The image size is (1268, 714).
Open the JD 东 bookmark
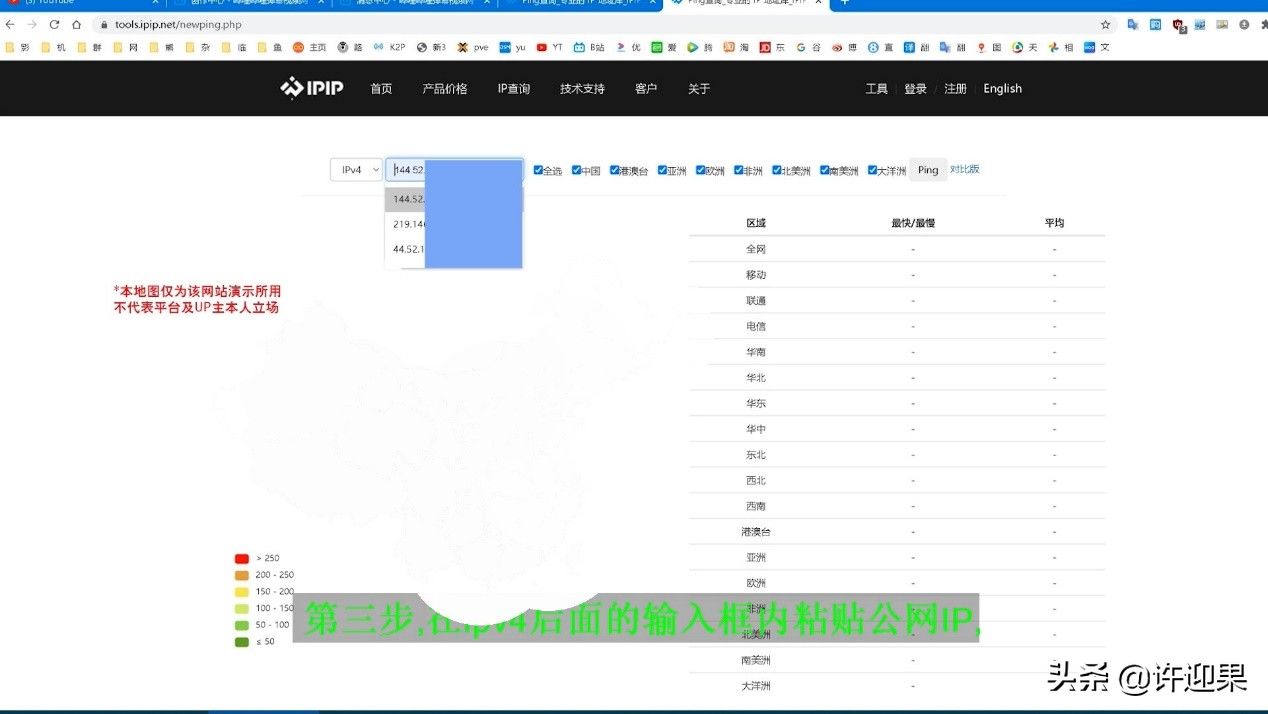click(771, 47)
